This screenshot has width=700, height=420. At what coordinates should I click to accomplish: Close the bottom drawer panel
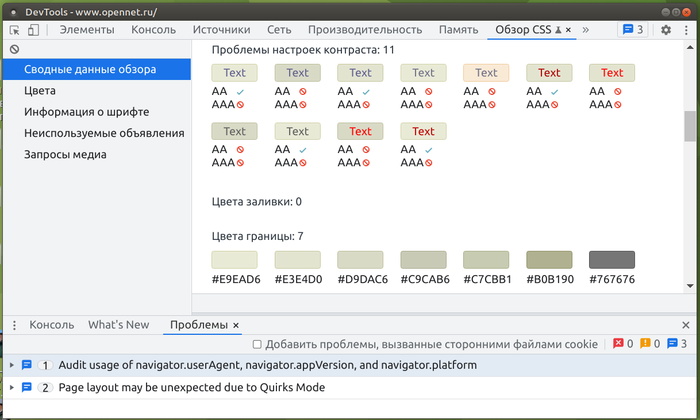[685, 325]
